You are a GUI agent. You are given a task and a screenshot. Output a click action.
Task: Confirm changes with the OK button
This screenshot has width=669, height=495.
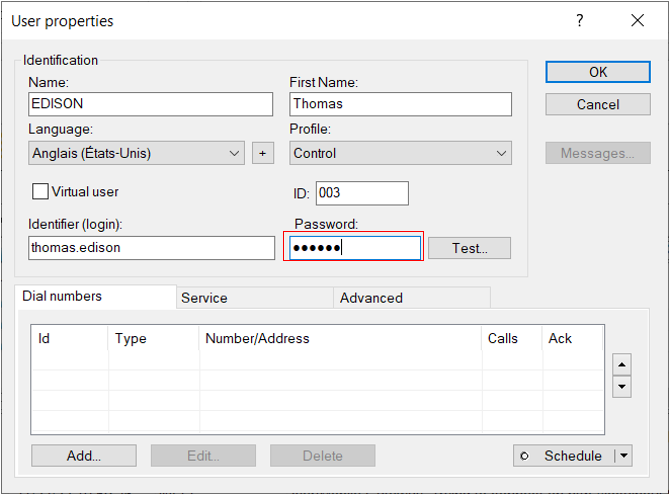[x=598, y=72]
